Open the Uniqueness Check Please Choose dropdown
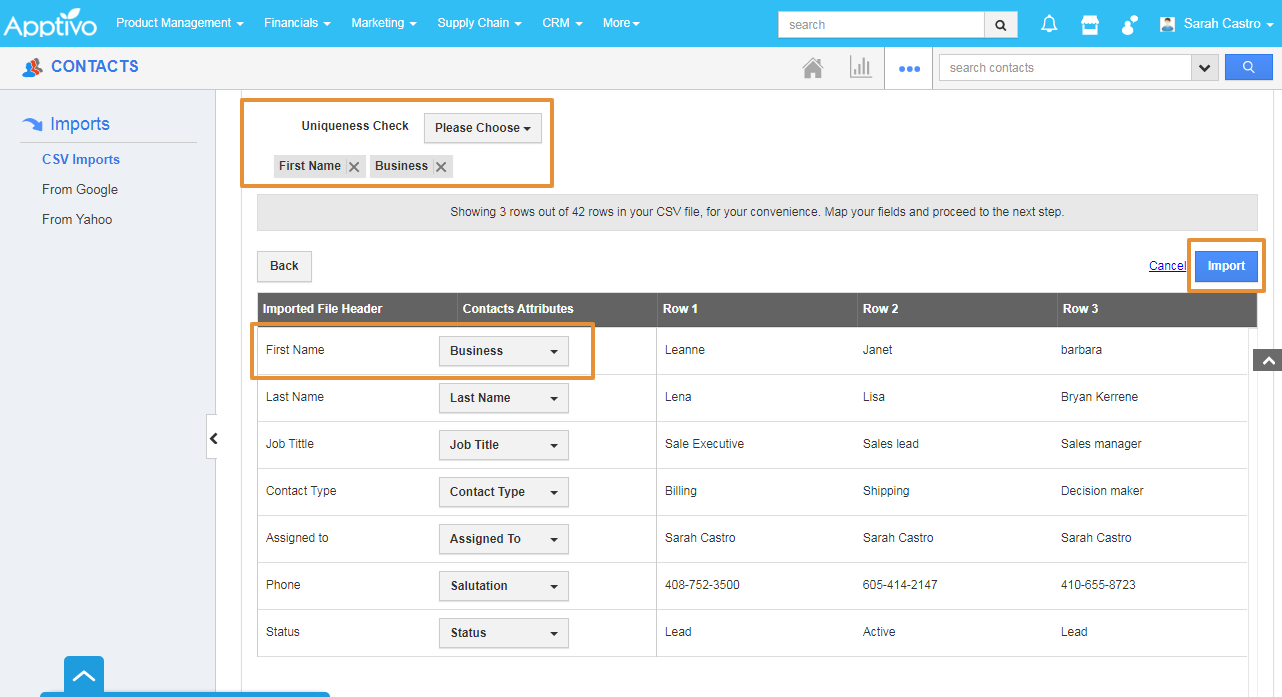The image size is (1282, 697). coord(483,128)
